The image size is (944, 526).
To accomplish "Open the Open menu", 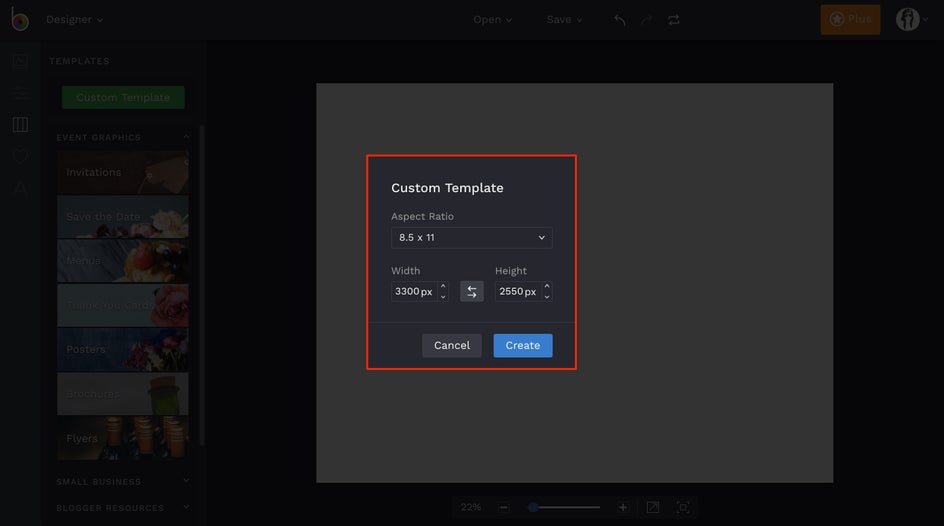I will [492, 19].
